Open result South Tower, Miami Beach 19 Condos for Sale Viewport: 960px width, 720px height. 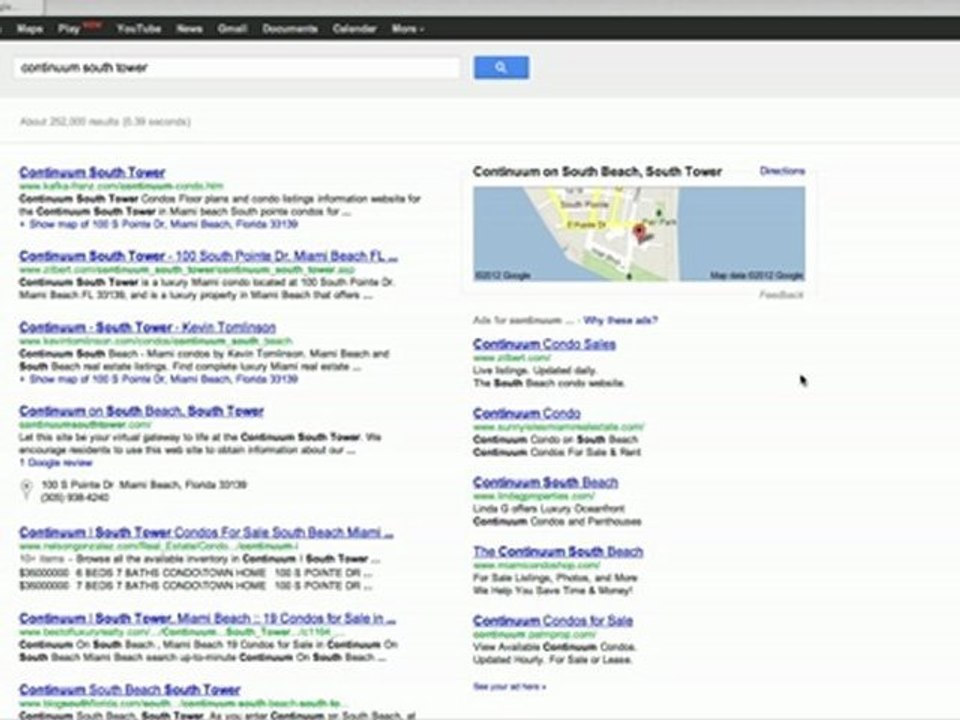(x=208, y=618)
